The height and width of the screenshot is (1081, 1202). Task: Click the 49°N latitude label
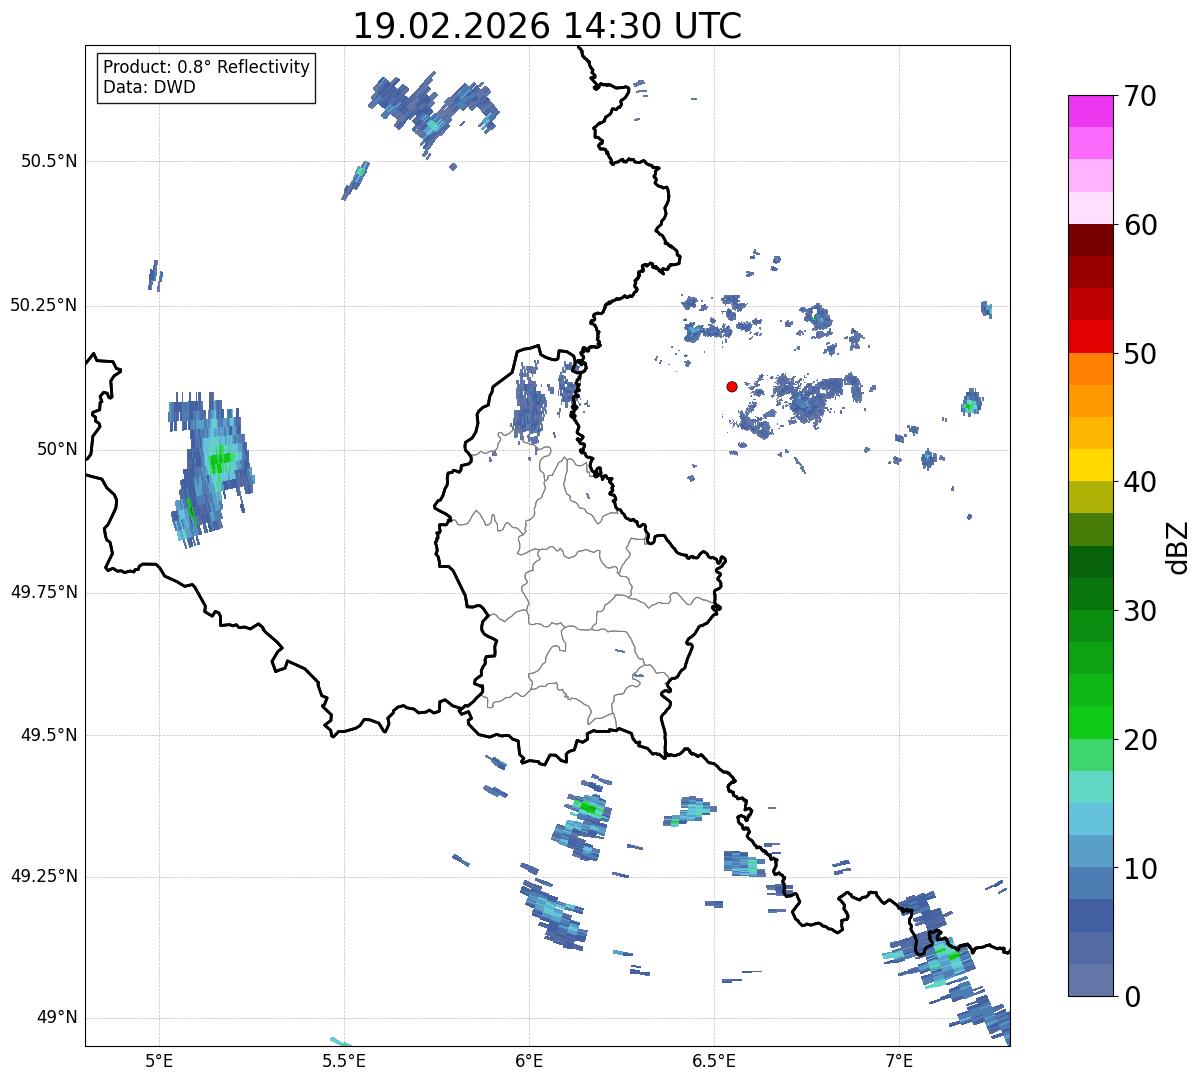tap(57, 1018)
